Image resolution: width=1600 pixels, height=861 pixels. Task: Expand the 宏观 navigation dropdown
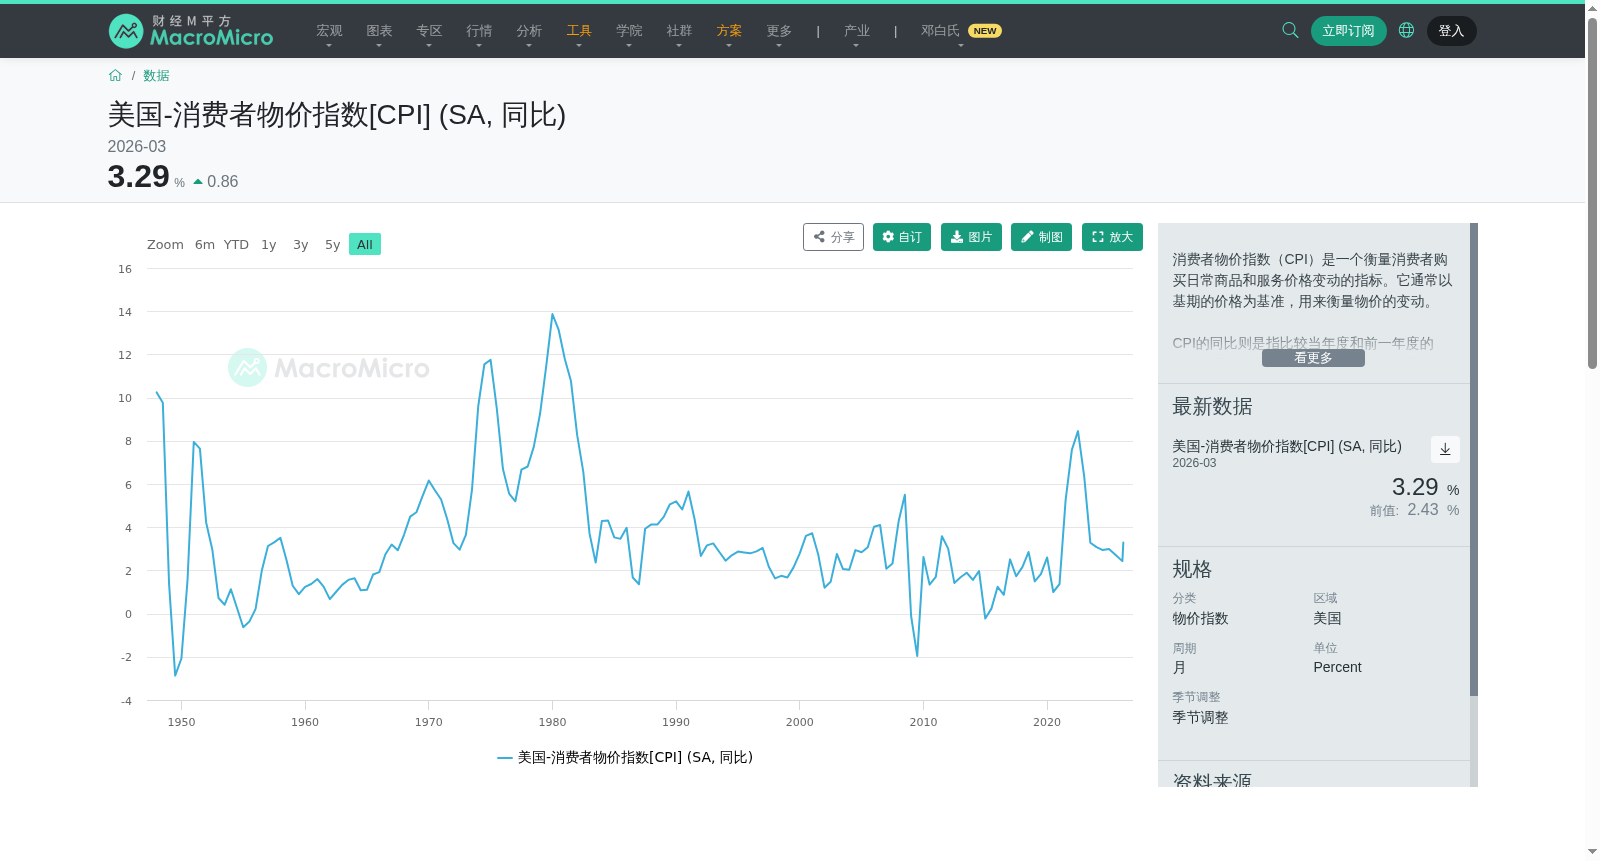[x=329, y=31]
